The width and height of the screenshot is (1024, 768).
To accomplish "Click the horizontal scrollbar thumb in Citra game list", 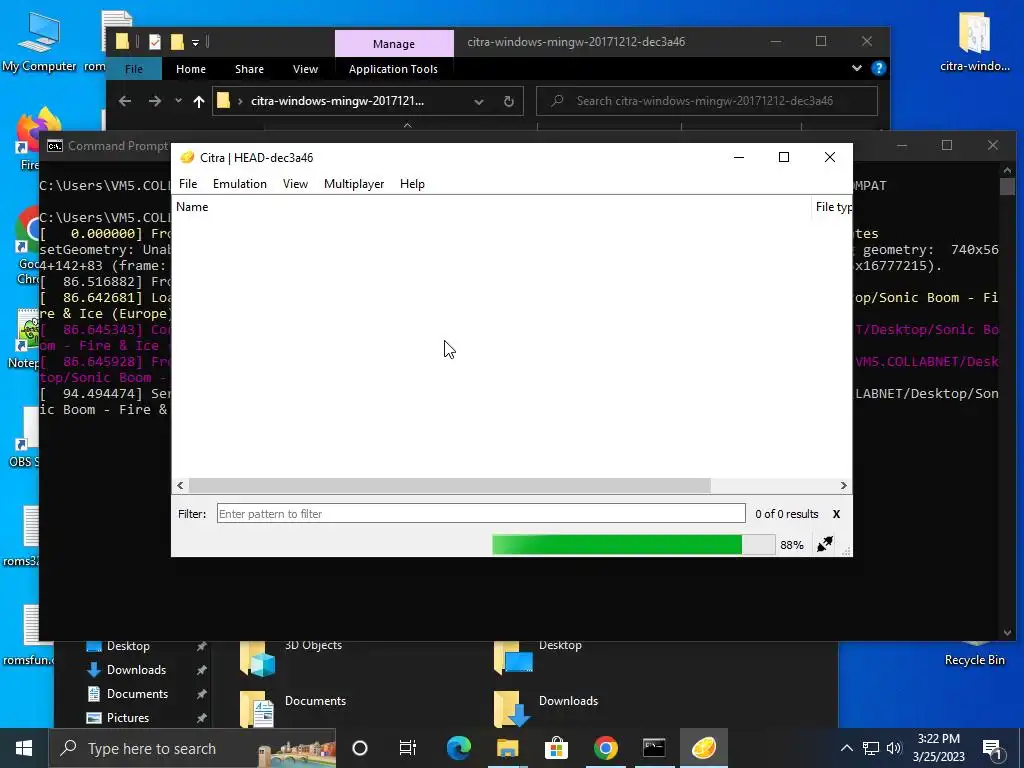I will tap(449, 485).
